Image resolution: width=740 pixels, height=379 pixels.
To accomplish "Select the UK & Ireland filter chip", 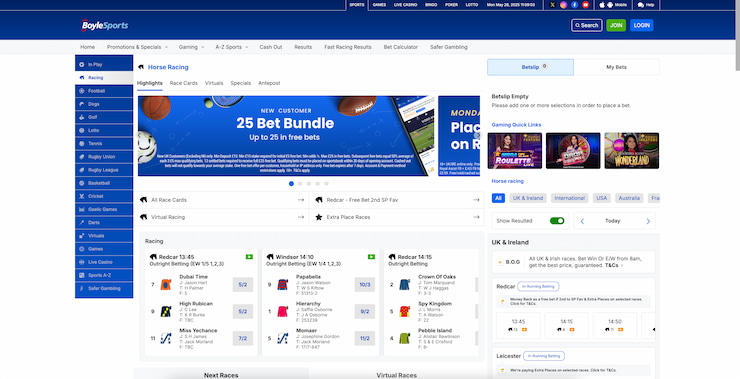I will click(528, 198).
